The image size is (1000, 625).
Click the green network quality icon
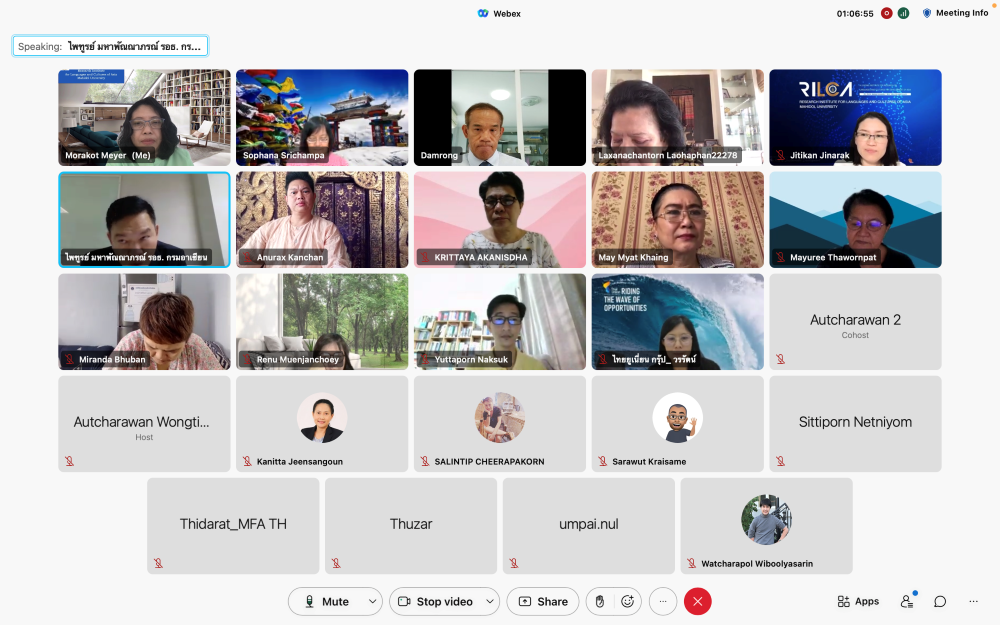tap(903, 13)
